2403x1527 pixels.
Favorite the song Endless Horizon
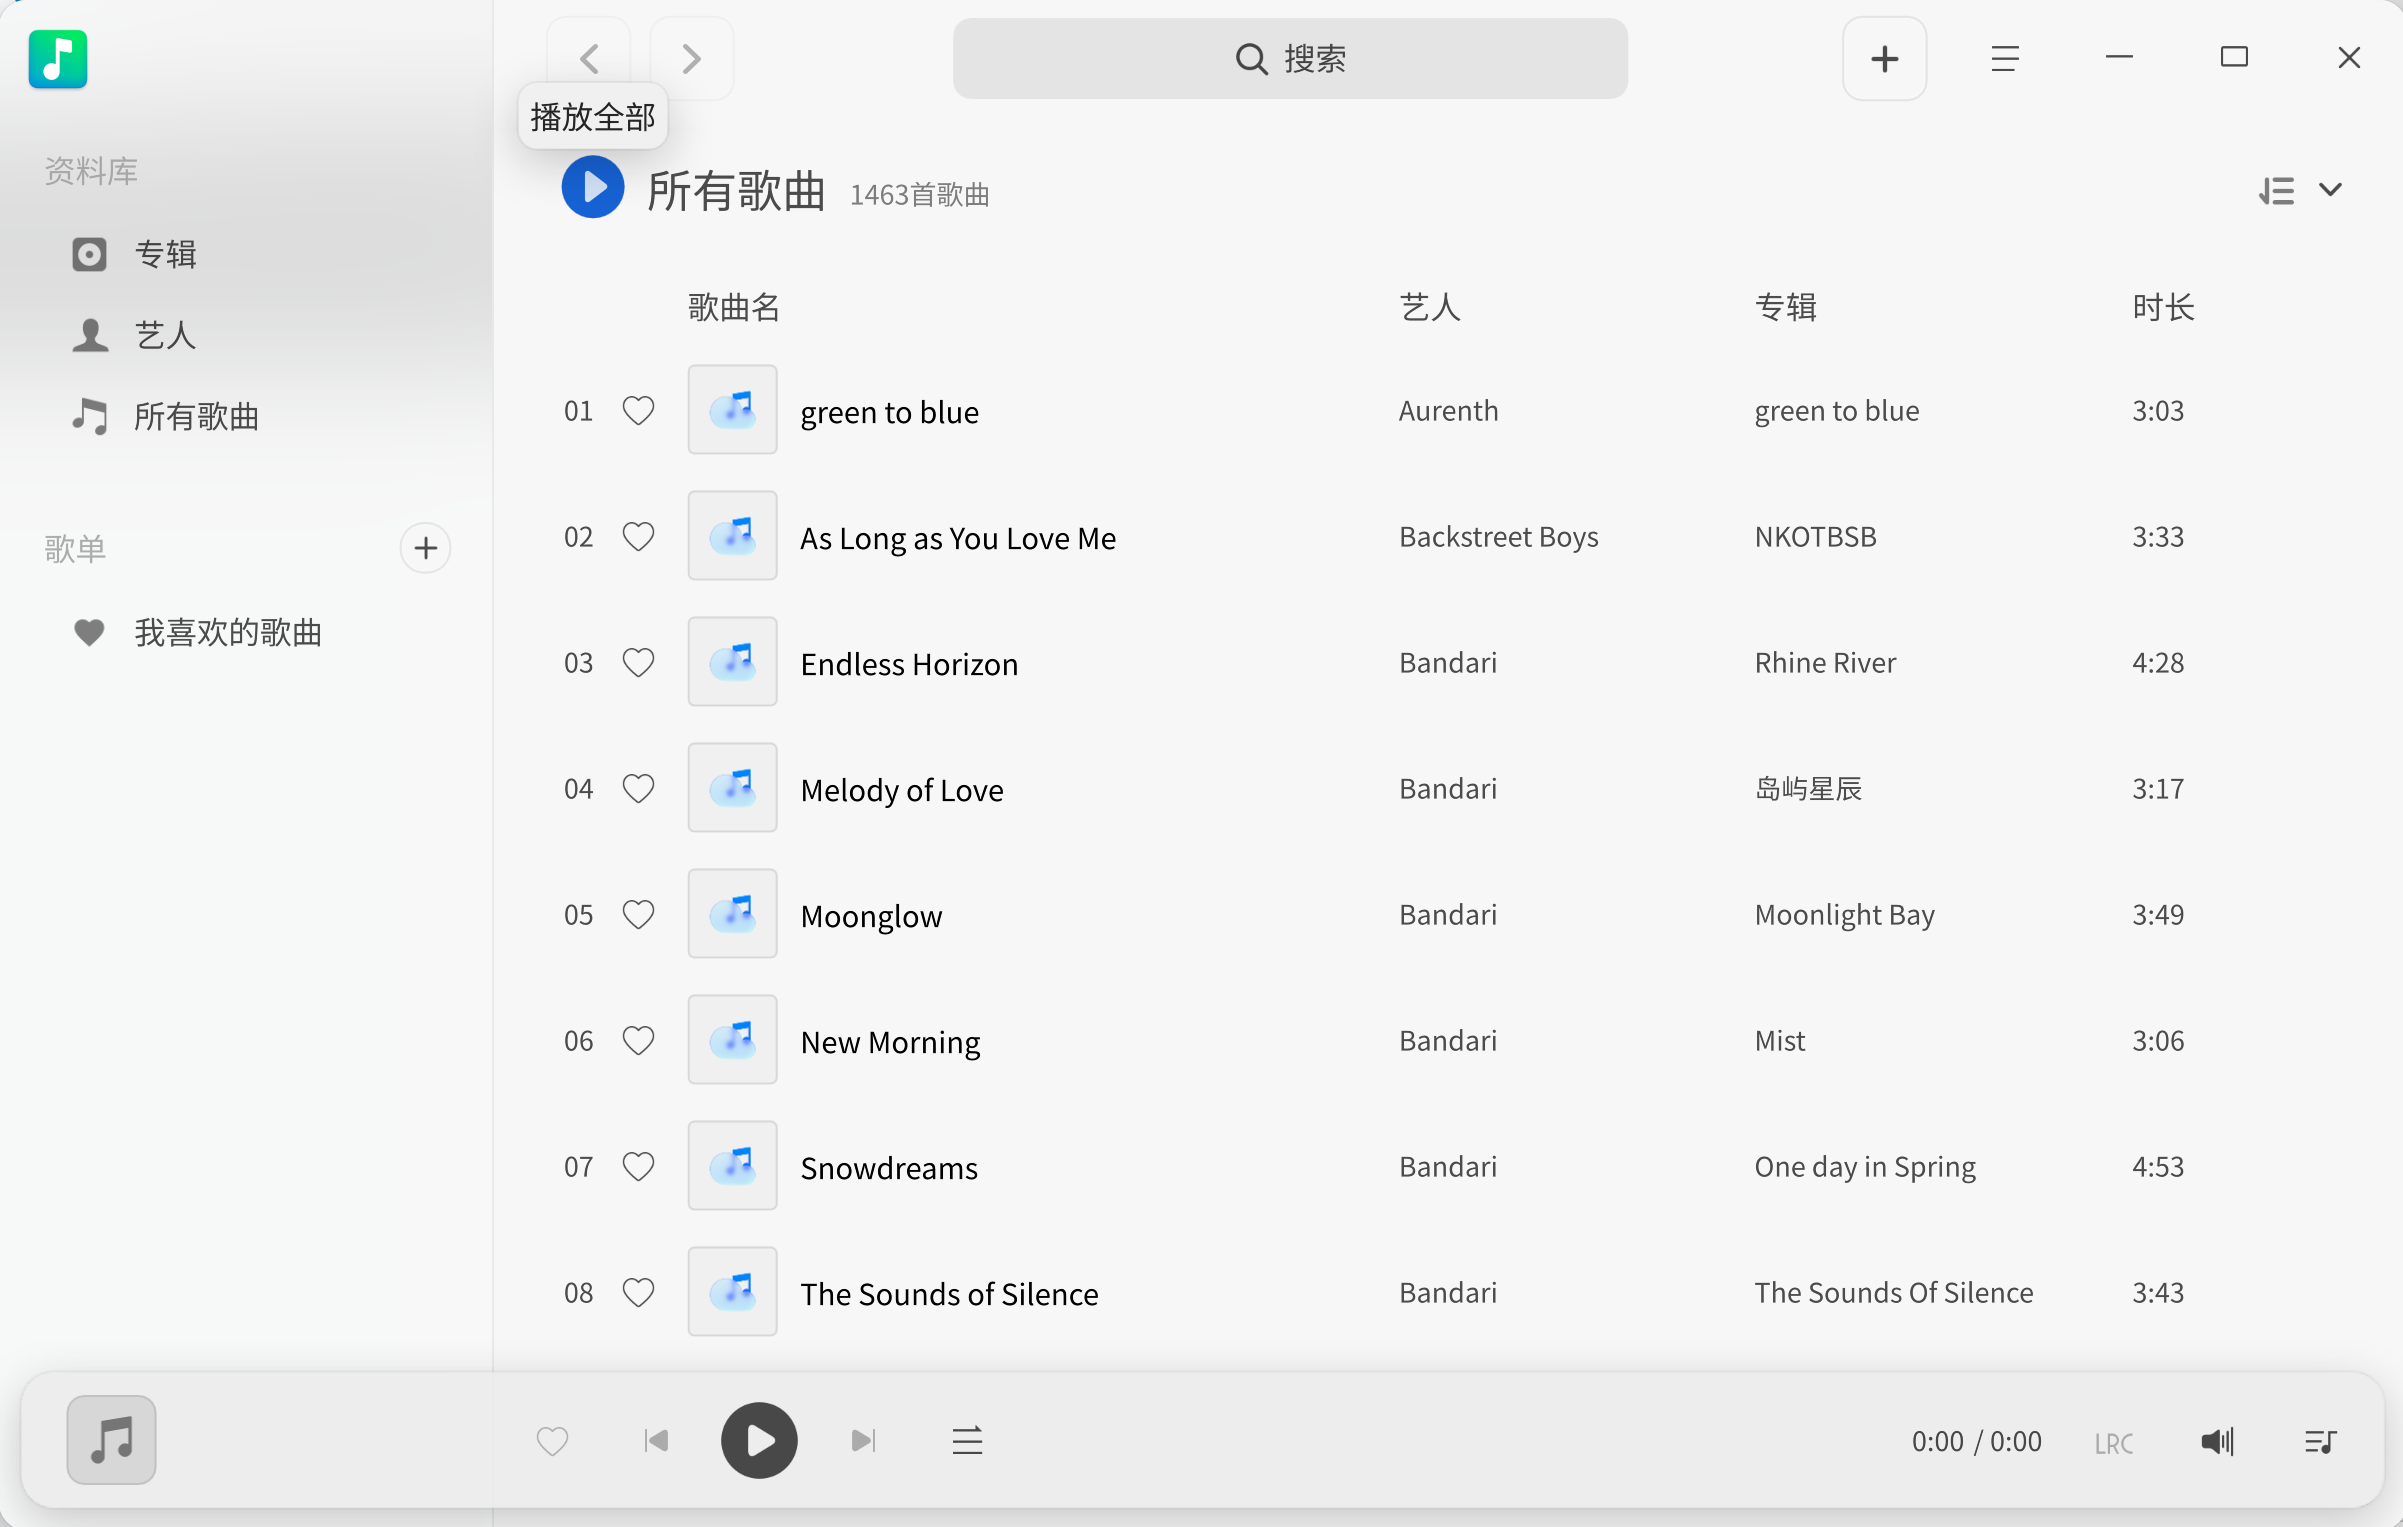tap(638, 662)
